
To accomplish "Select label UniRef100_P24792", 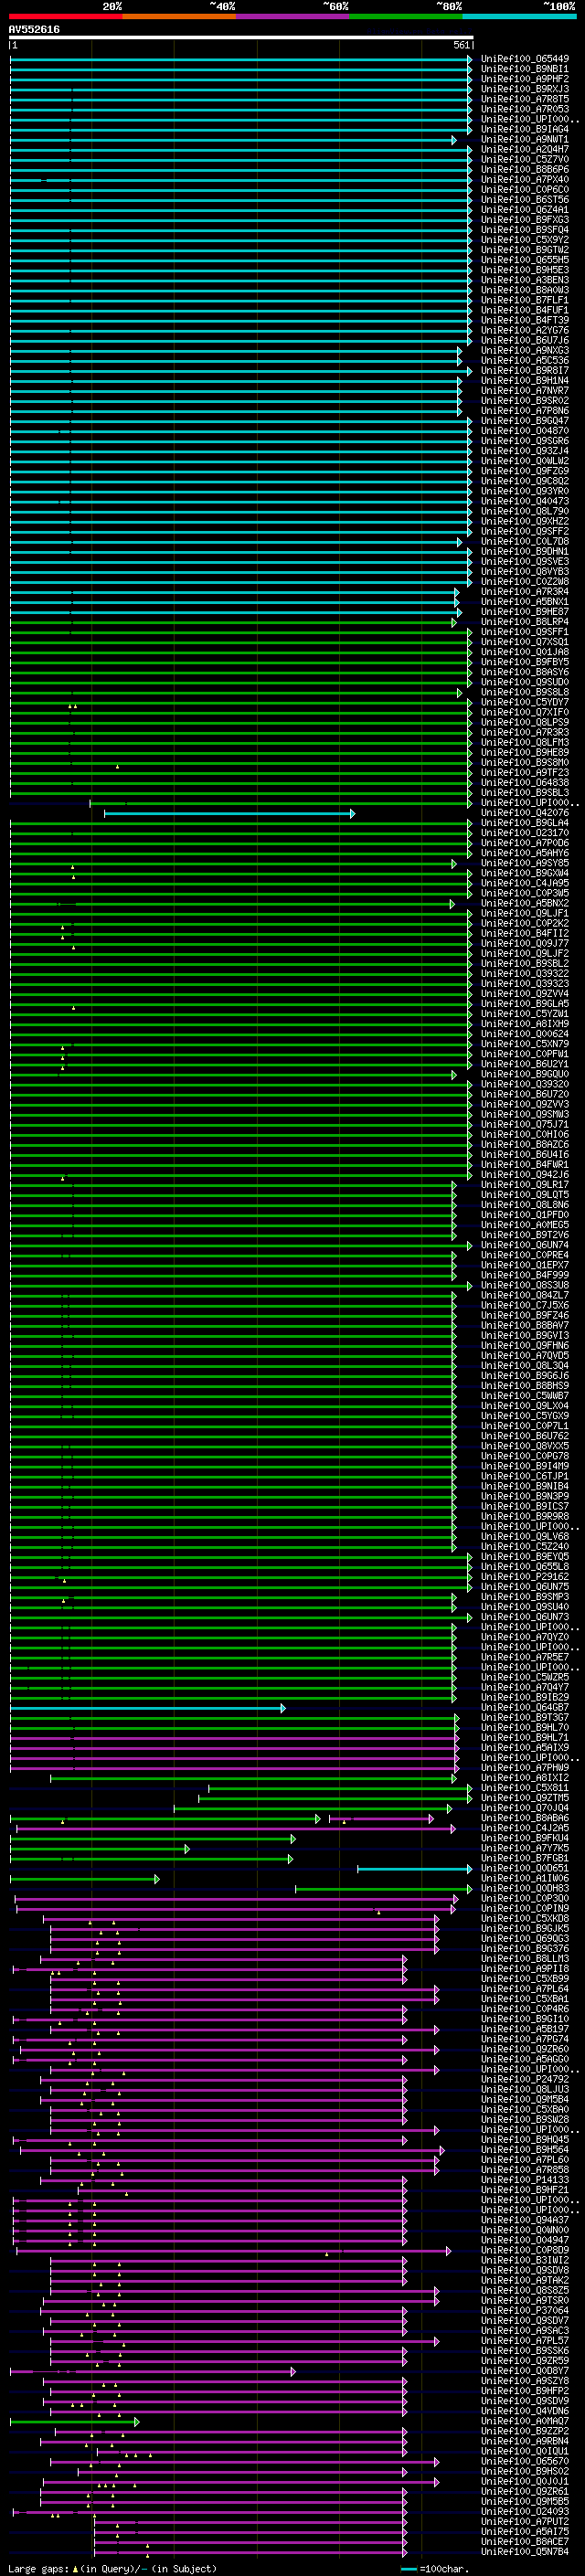I will click(x=525, y=2080).
